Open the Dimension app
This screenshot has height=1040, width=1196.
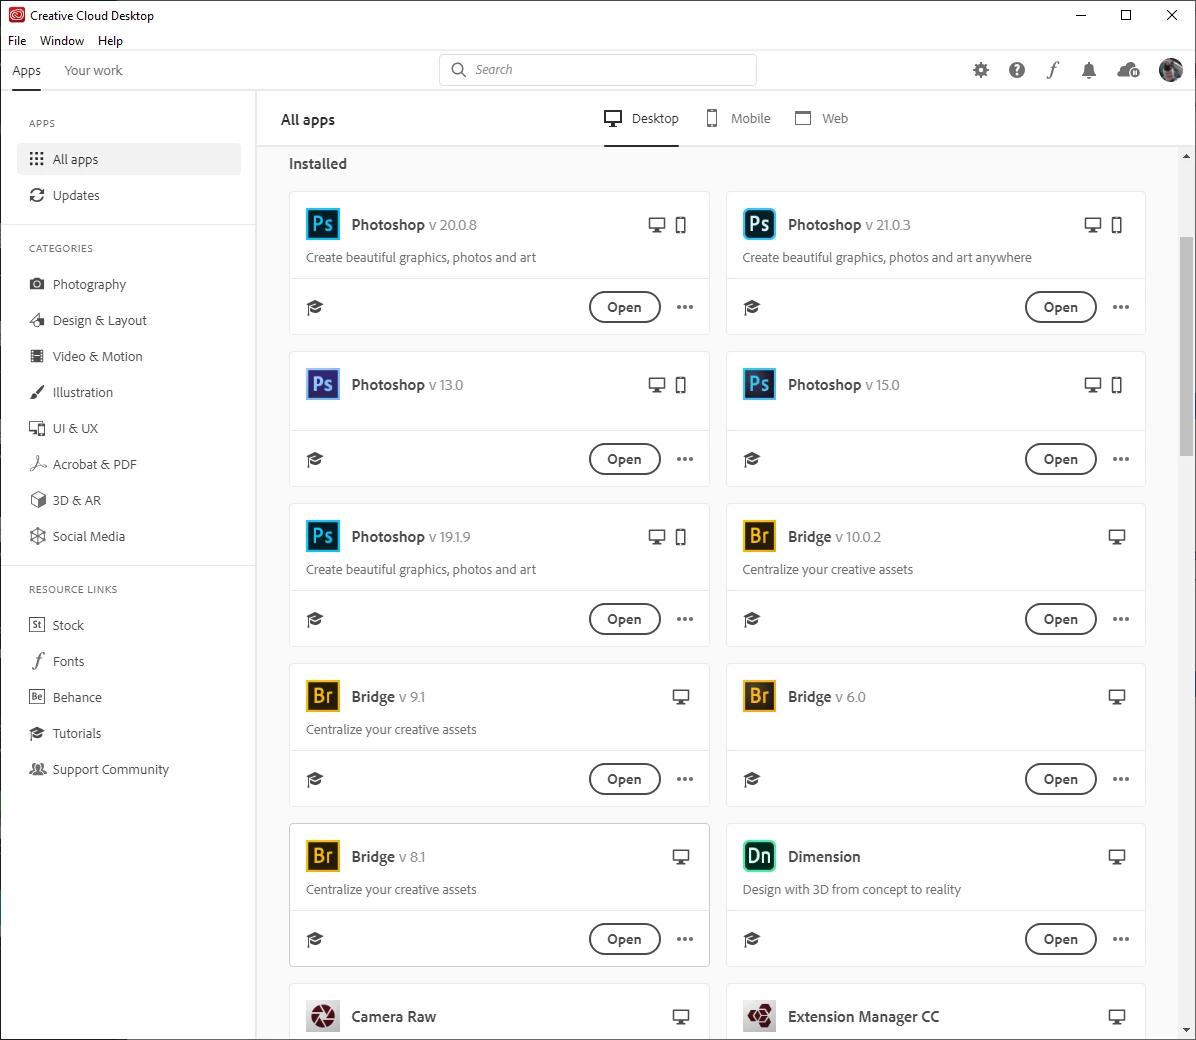pos(1060,939)
